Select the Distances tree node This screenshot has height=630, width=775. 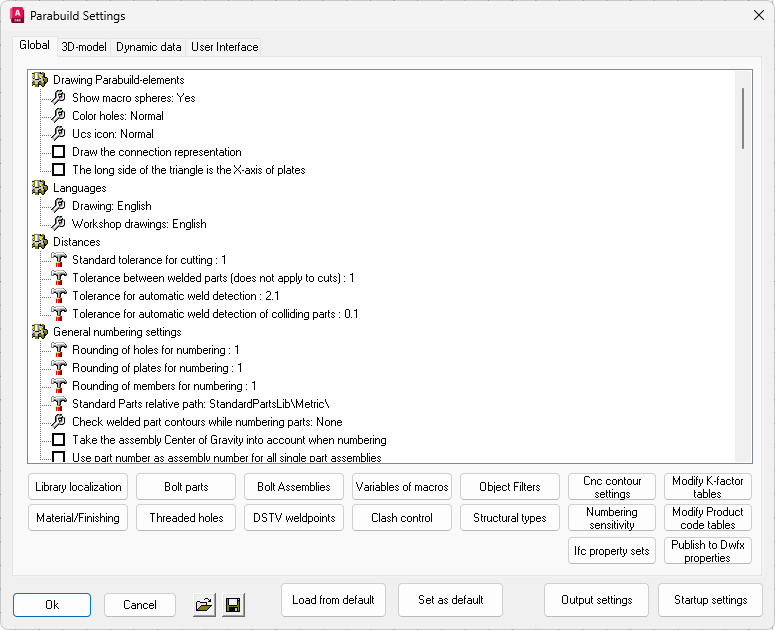(77, 242)
